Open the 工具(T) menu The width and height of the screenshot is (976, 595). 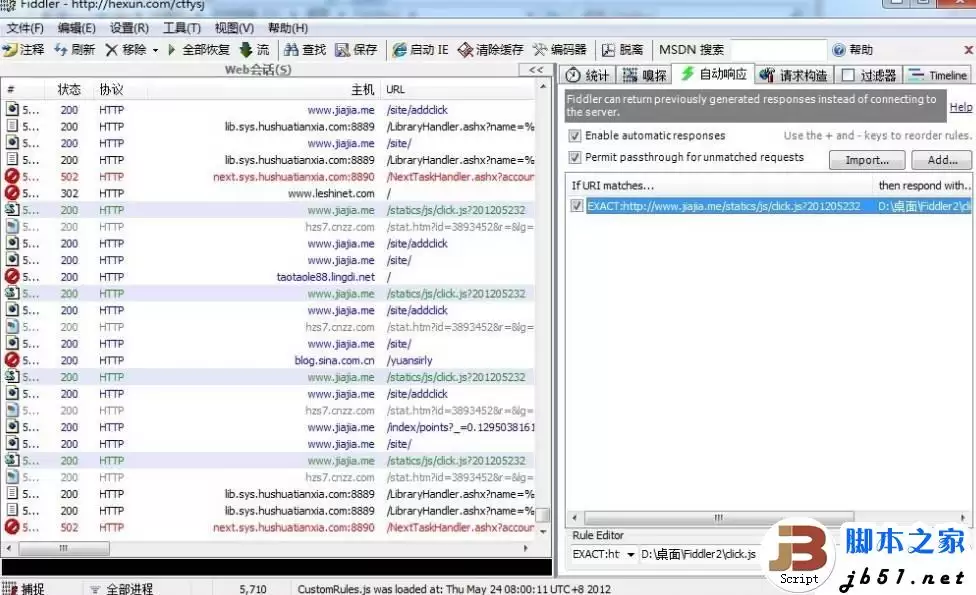(181, 28)
